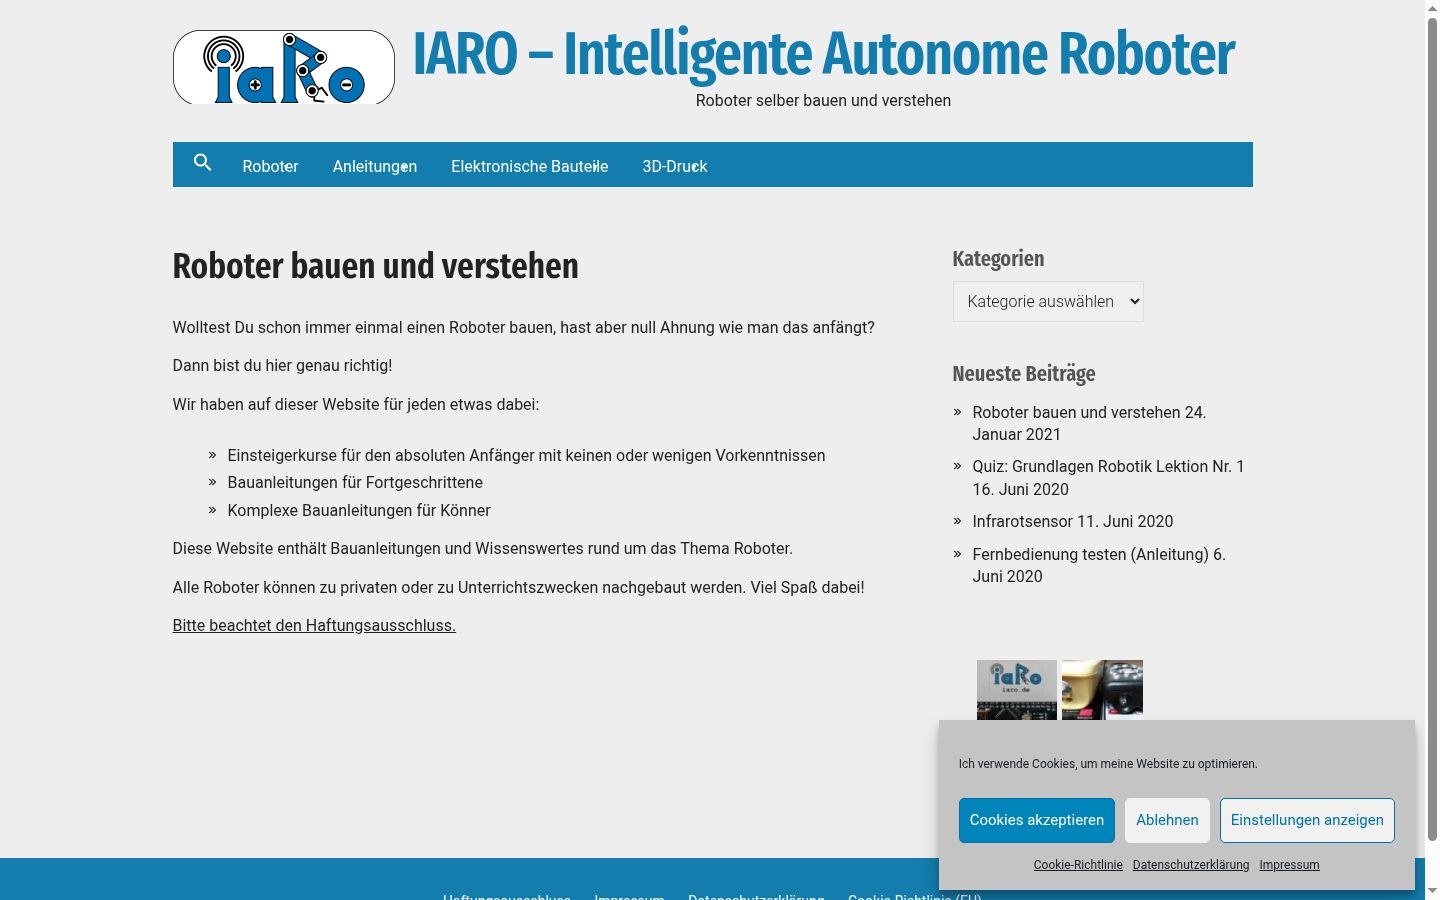The height and width of the screenshot is (900, 1440).
Task: Click the site title IARO – Intelligente Autonome Roboter
Action: tap(823, 54)
